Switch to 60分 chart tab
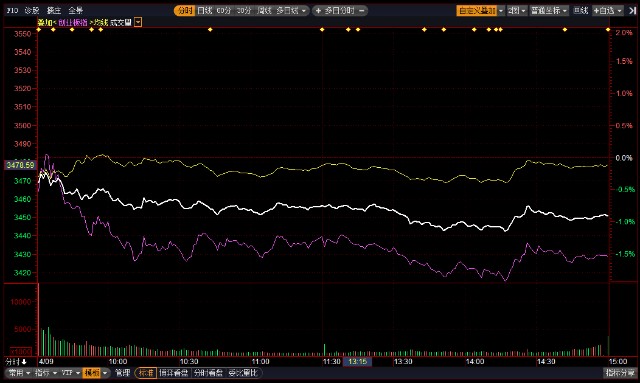 (x=224, y=11)
